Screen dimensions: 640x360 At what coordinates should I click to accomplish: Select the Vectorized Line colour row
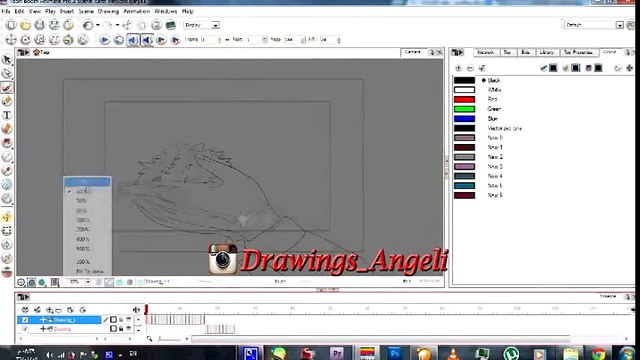543,128
